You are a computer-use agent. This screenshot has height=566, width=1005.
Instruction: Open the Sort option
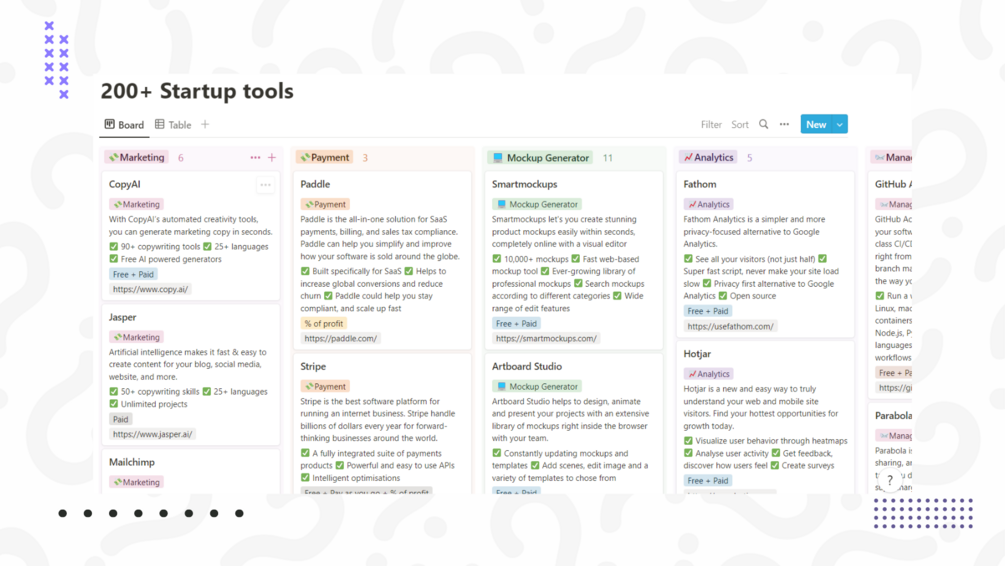pos(740,125)
